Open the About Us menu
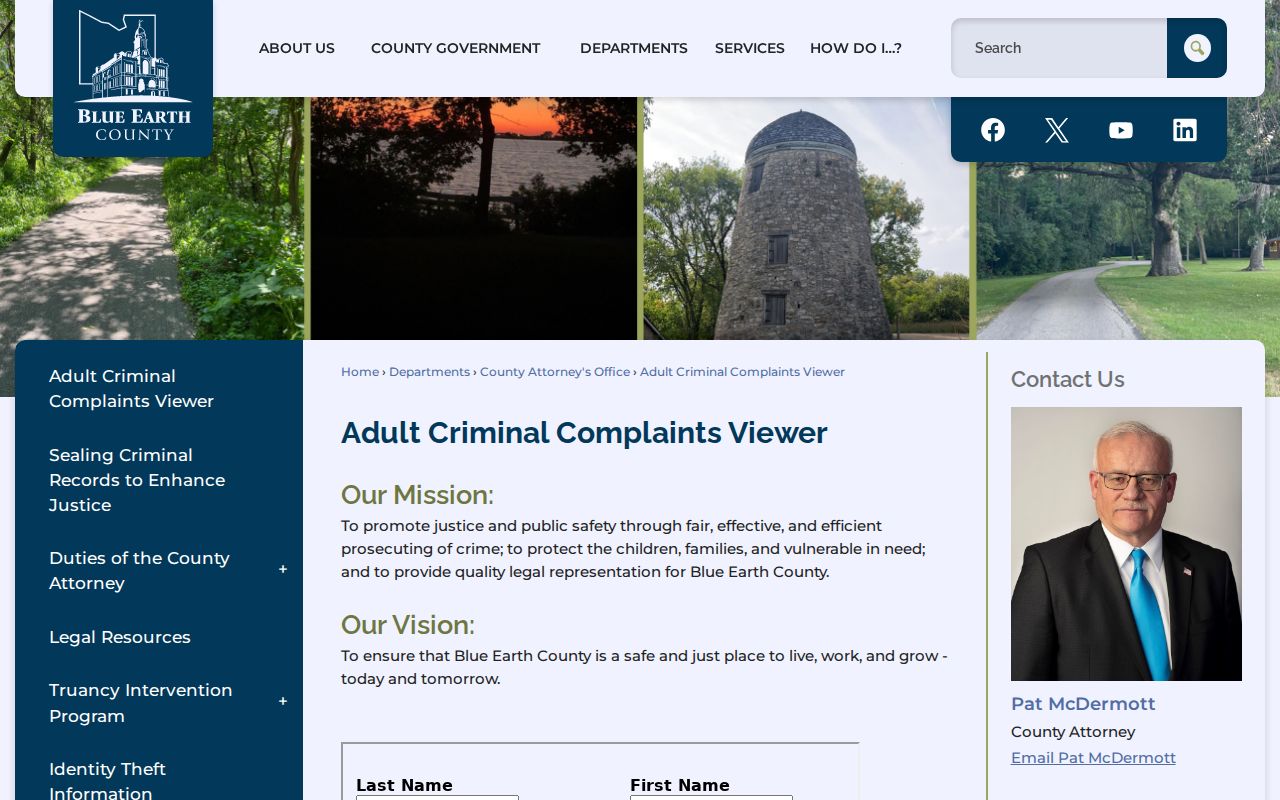Image resolution: width=1280 pixels, height=800 pixels. click(297, 48)
